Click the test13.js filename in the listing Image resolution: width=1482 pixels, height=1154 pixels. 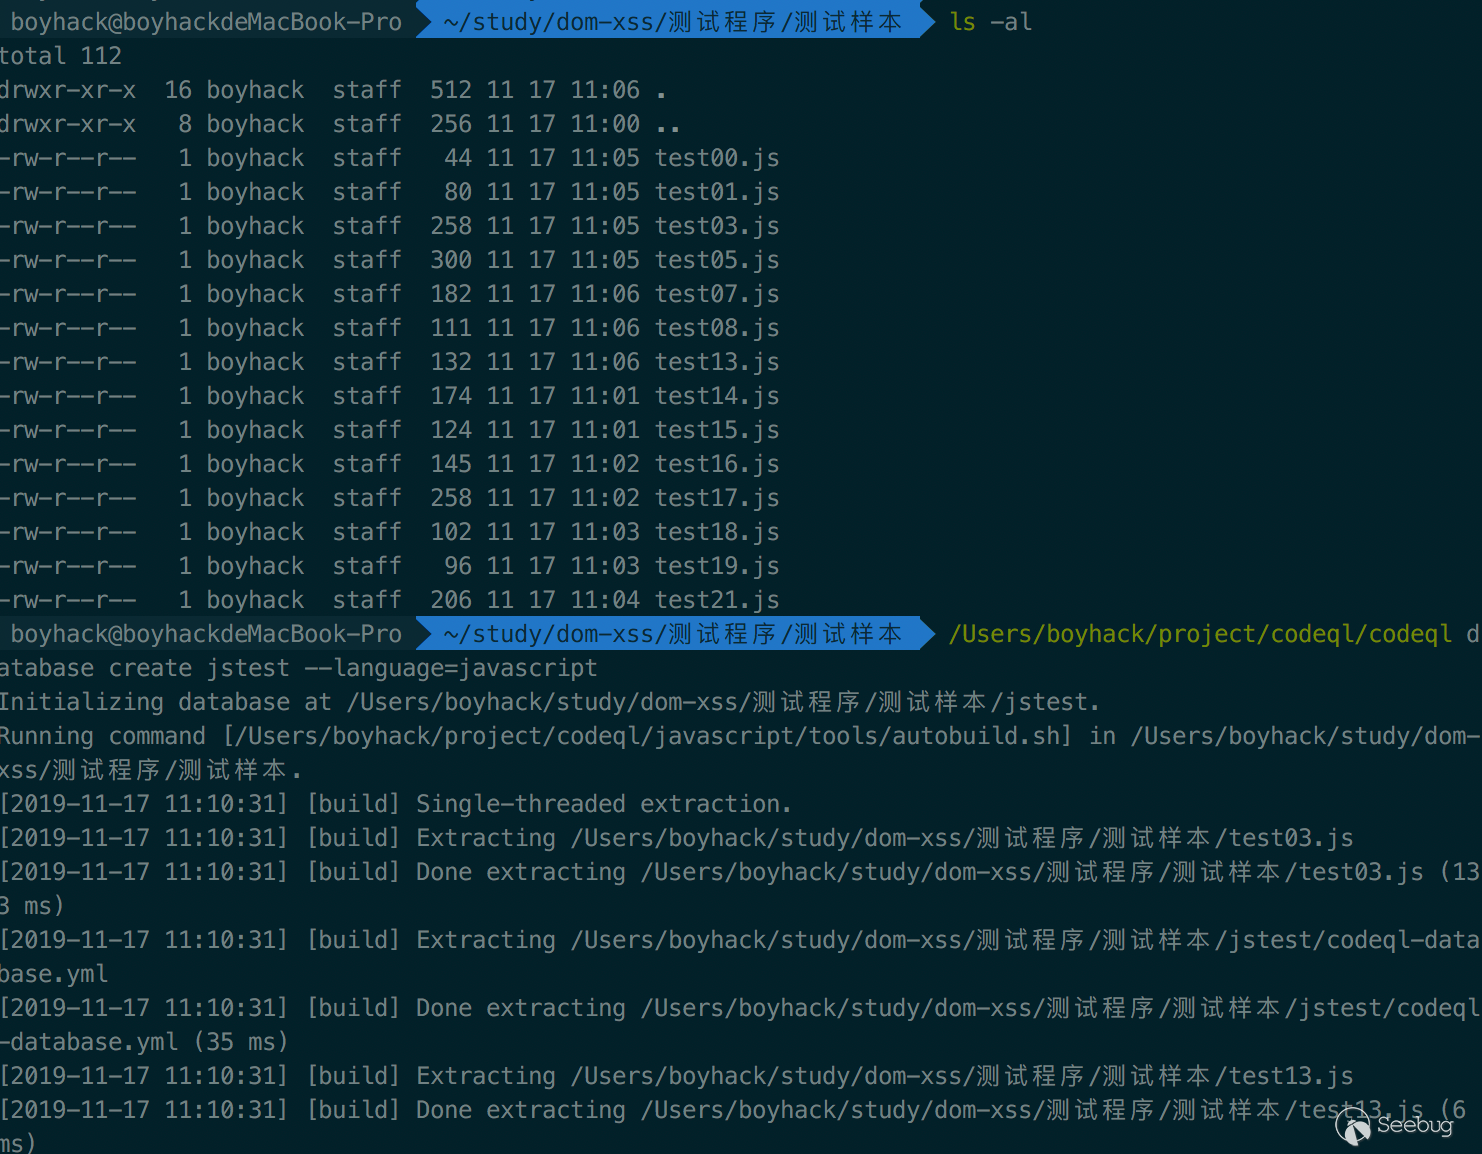(x=717, y=362)
